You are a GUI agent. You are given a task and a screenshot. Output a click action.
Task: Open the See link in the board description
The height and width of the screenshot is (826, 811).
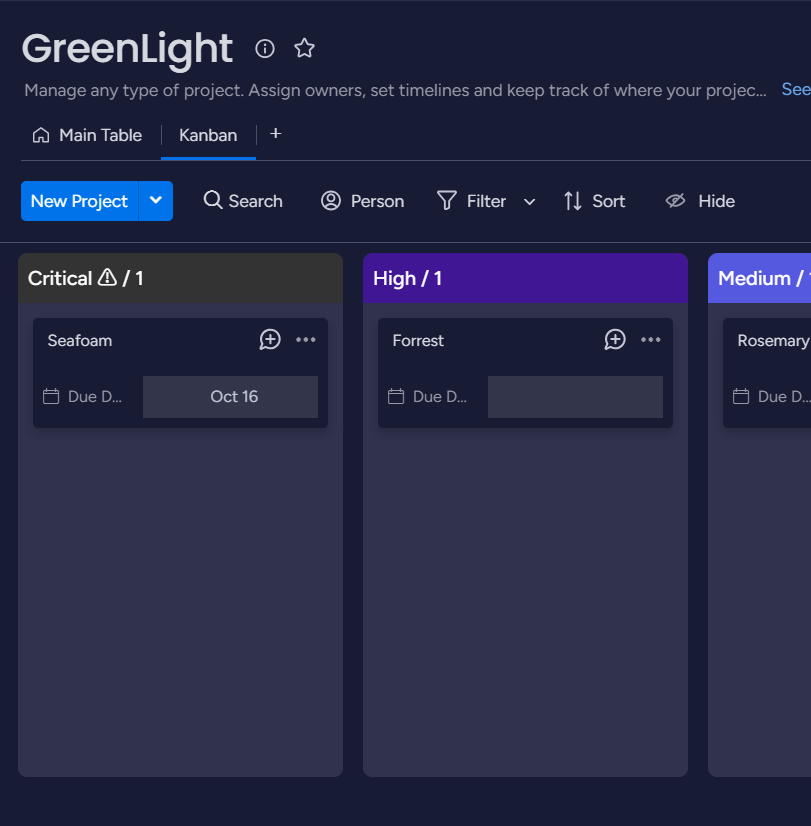795,89
